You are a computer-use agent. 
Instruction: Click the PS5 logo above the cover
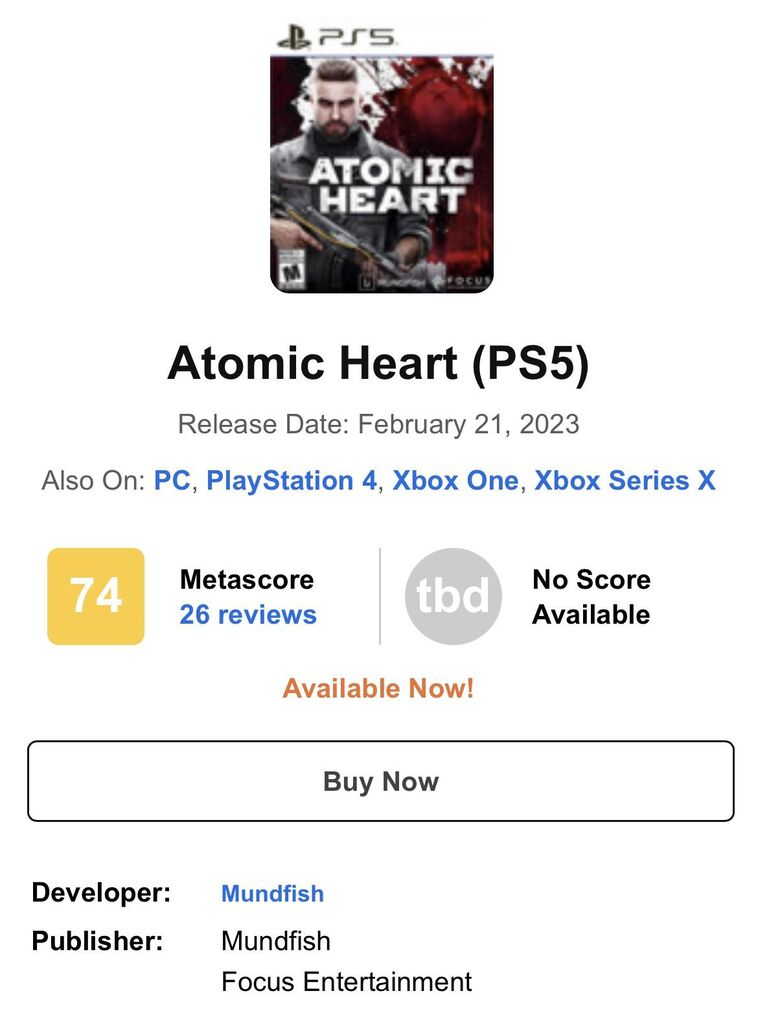pos(335,39)
